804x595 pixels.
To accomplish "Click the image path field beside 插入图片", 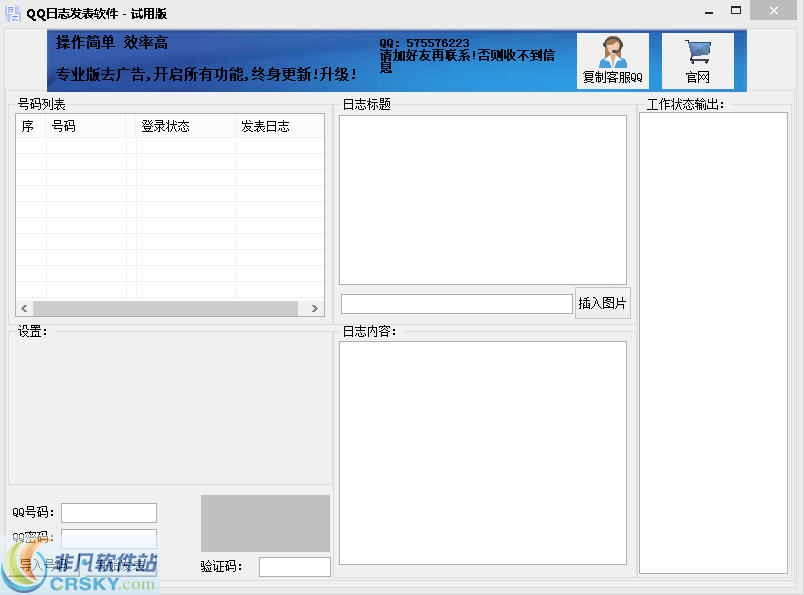I will 456,304.
